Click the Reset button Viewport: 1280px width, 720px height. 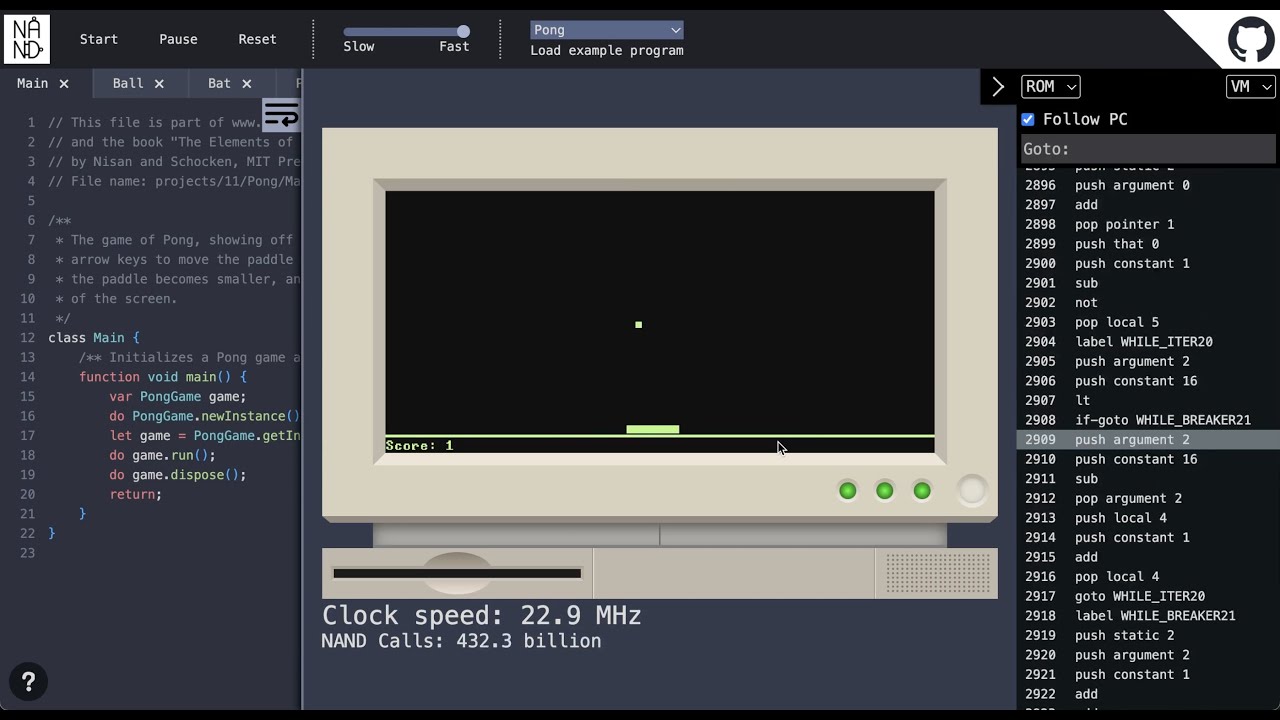coord(257,39)
